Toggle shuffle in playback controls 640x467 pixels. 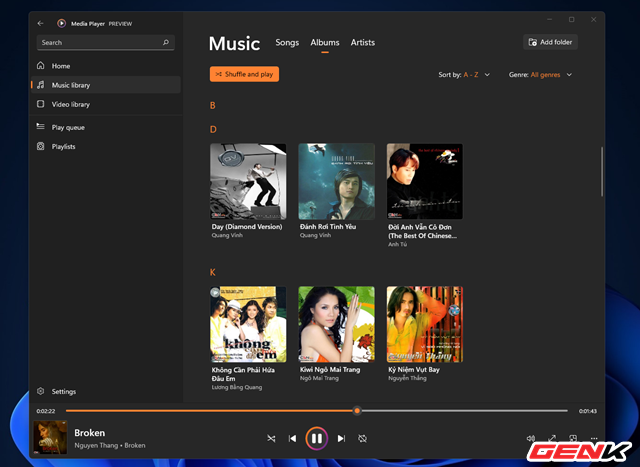pyautogui.click(x=271, y=438)
